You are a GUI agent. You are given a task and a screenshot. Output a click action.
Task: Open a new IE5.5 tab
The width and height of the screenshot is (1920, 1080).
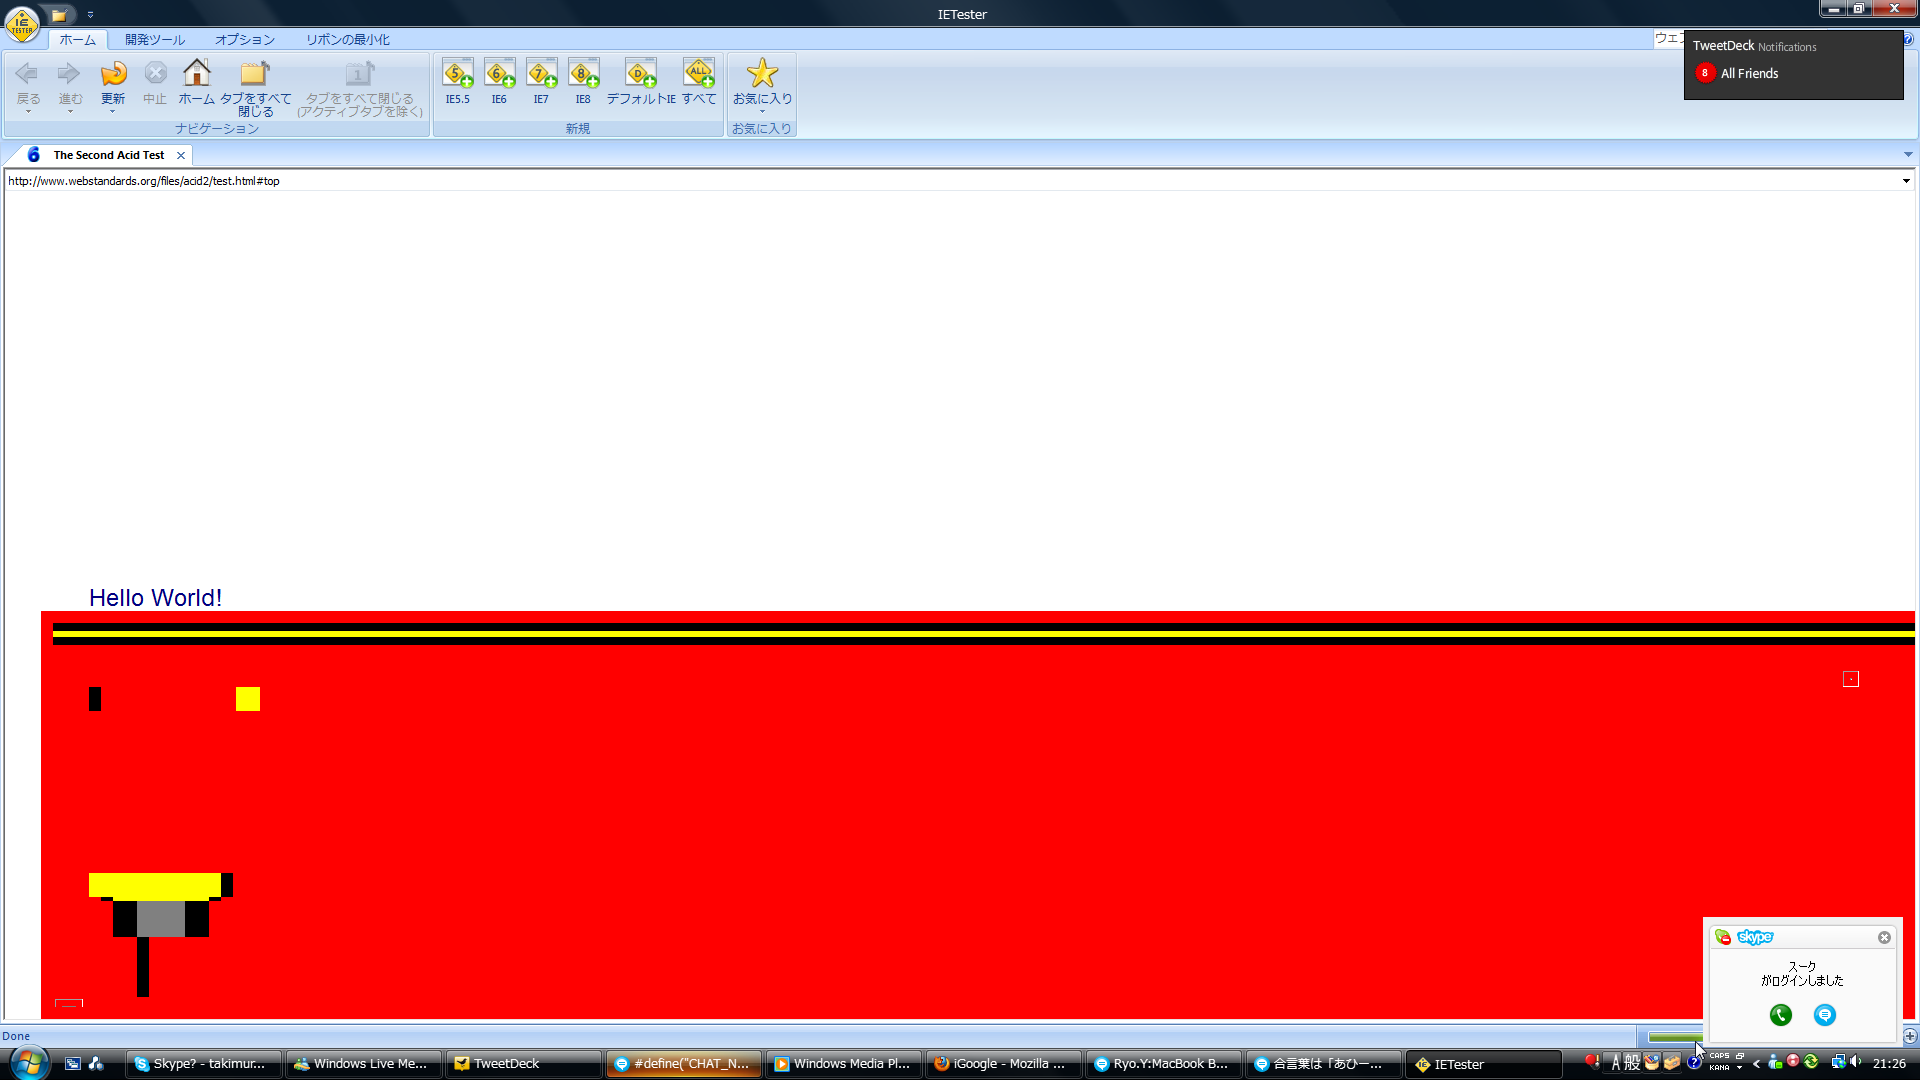(458, 74)
